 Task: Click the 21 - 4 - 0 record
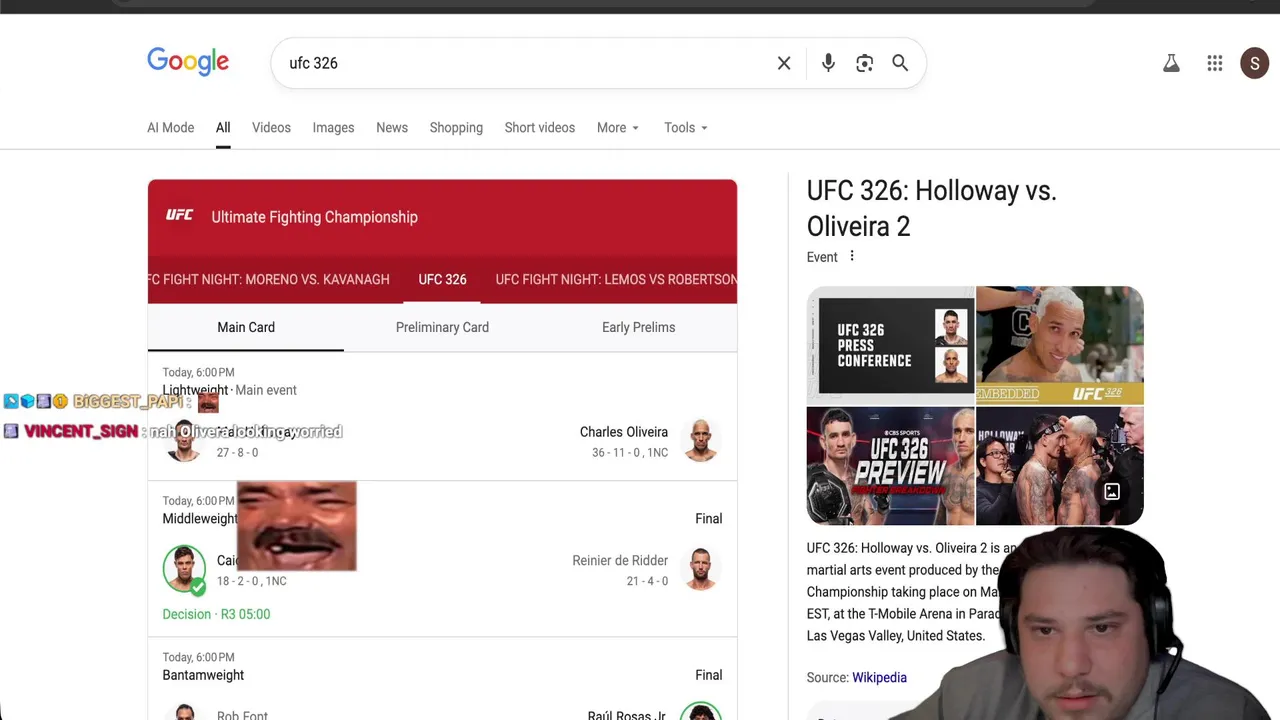pos(647,581)
